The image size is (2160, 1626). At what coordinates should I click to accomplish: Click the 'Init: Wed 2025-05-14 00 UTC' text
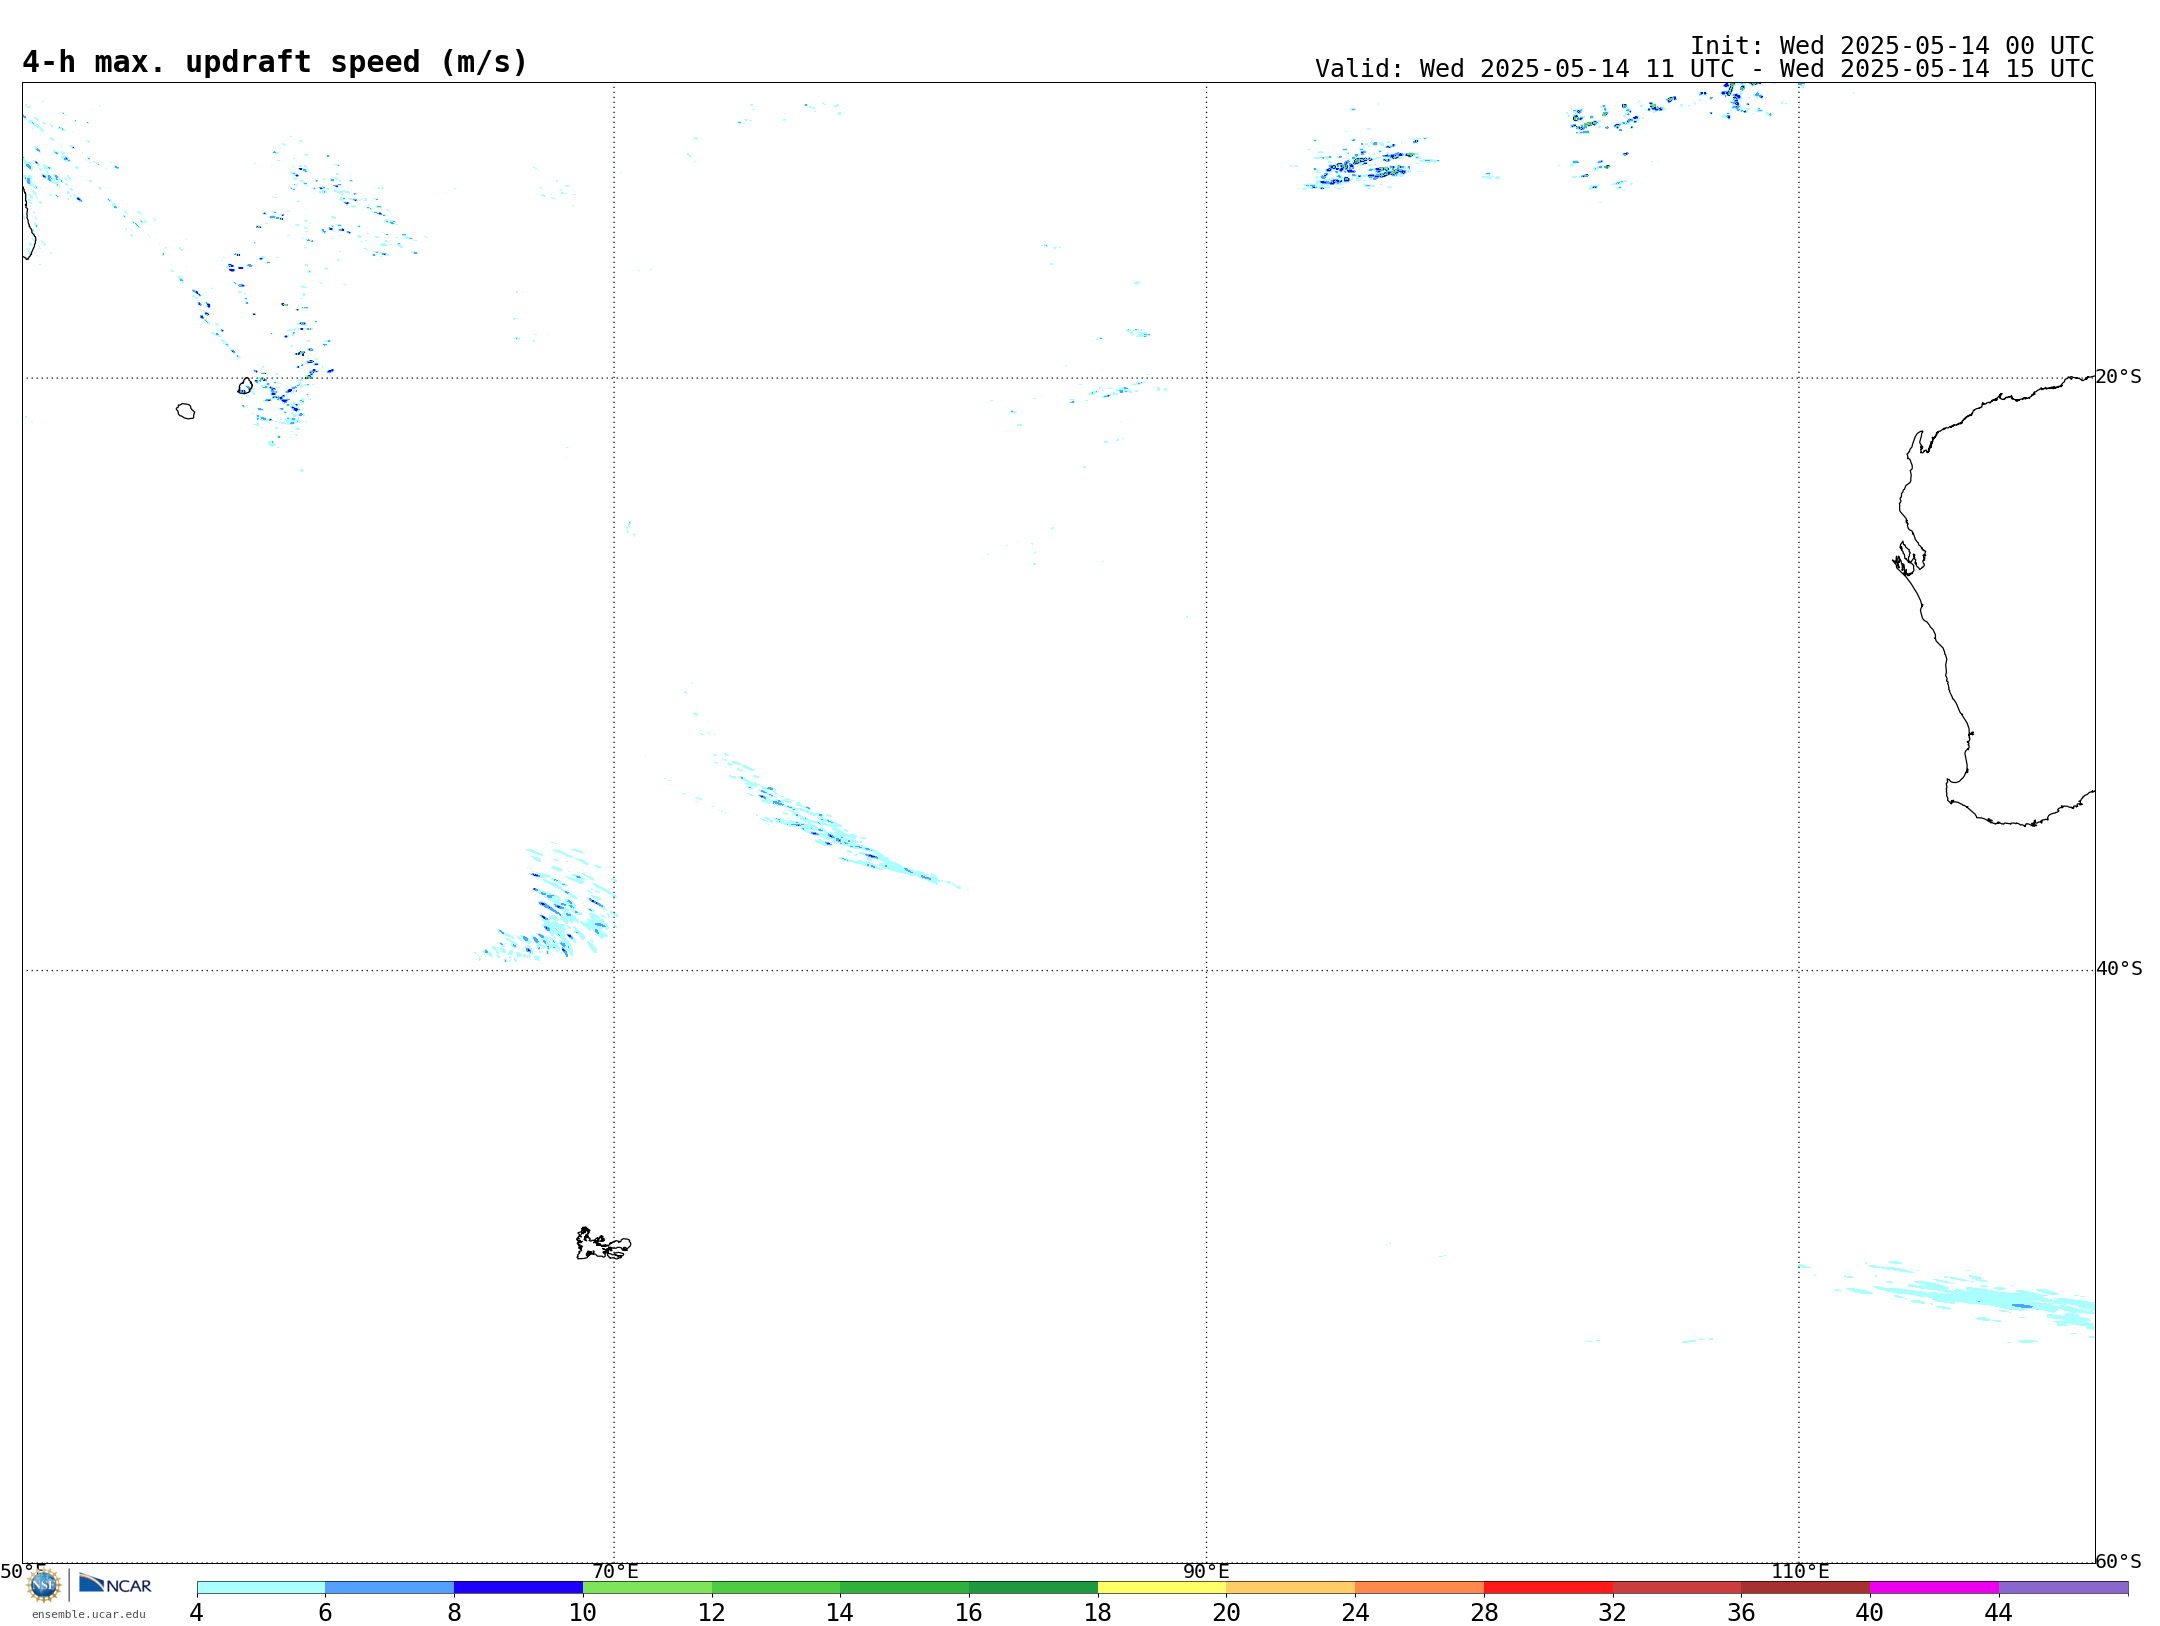(1892, 46)
